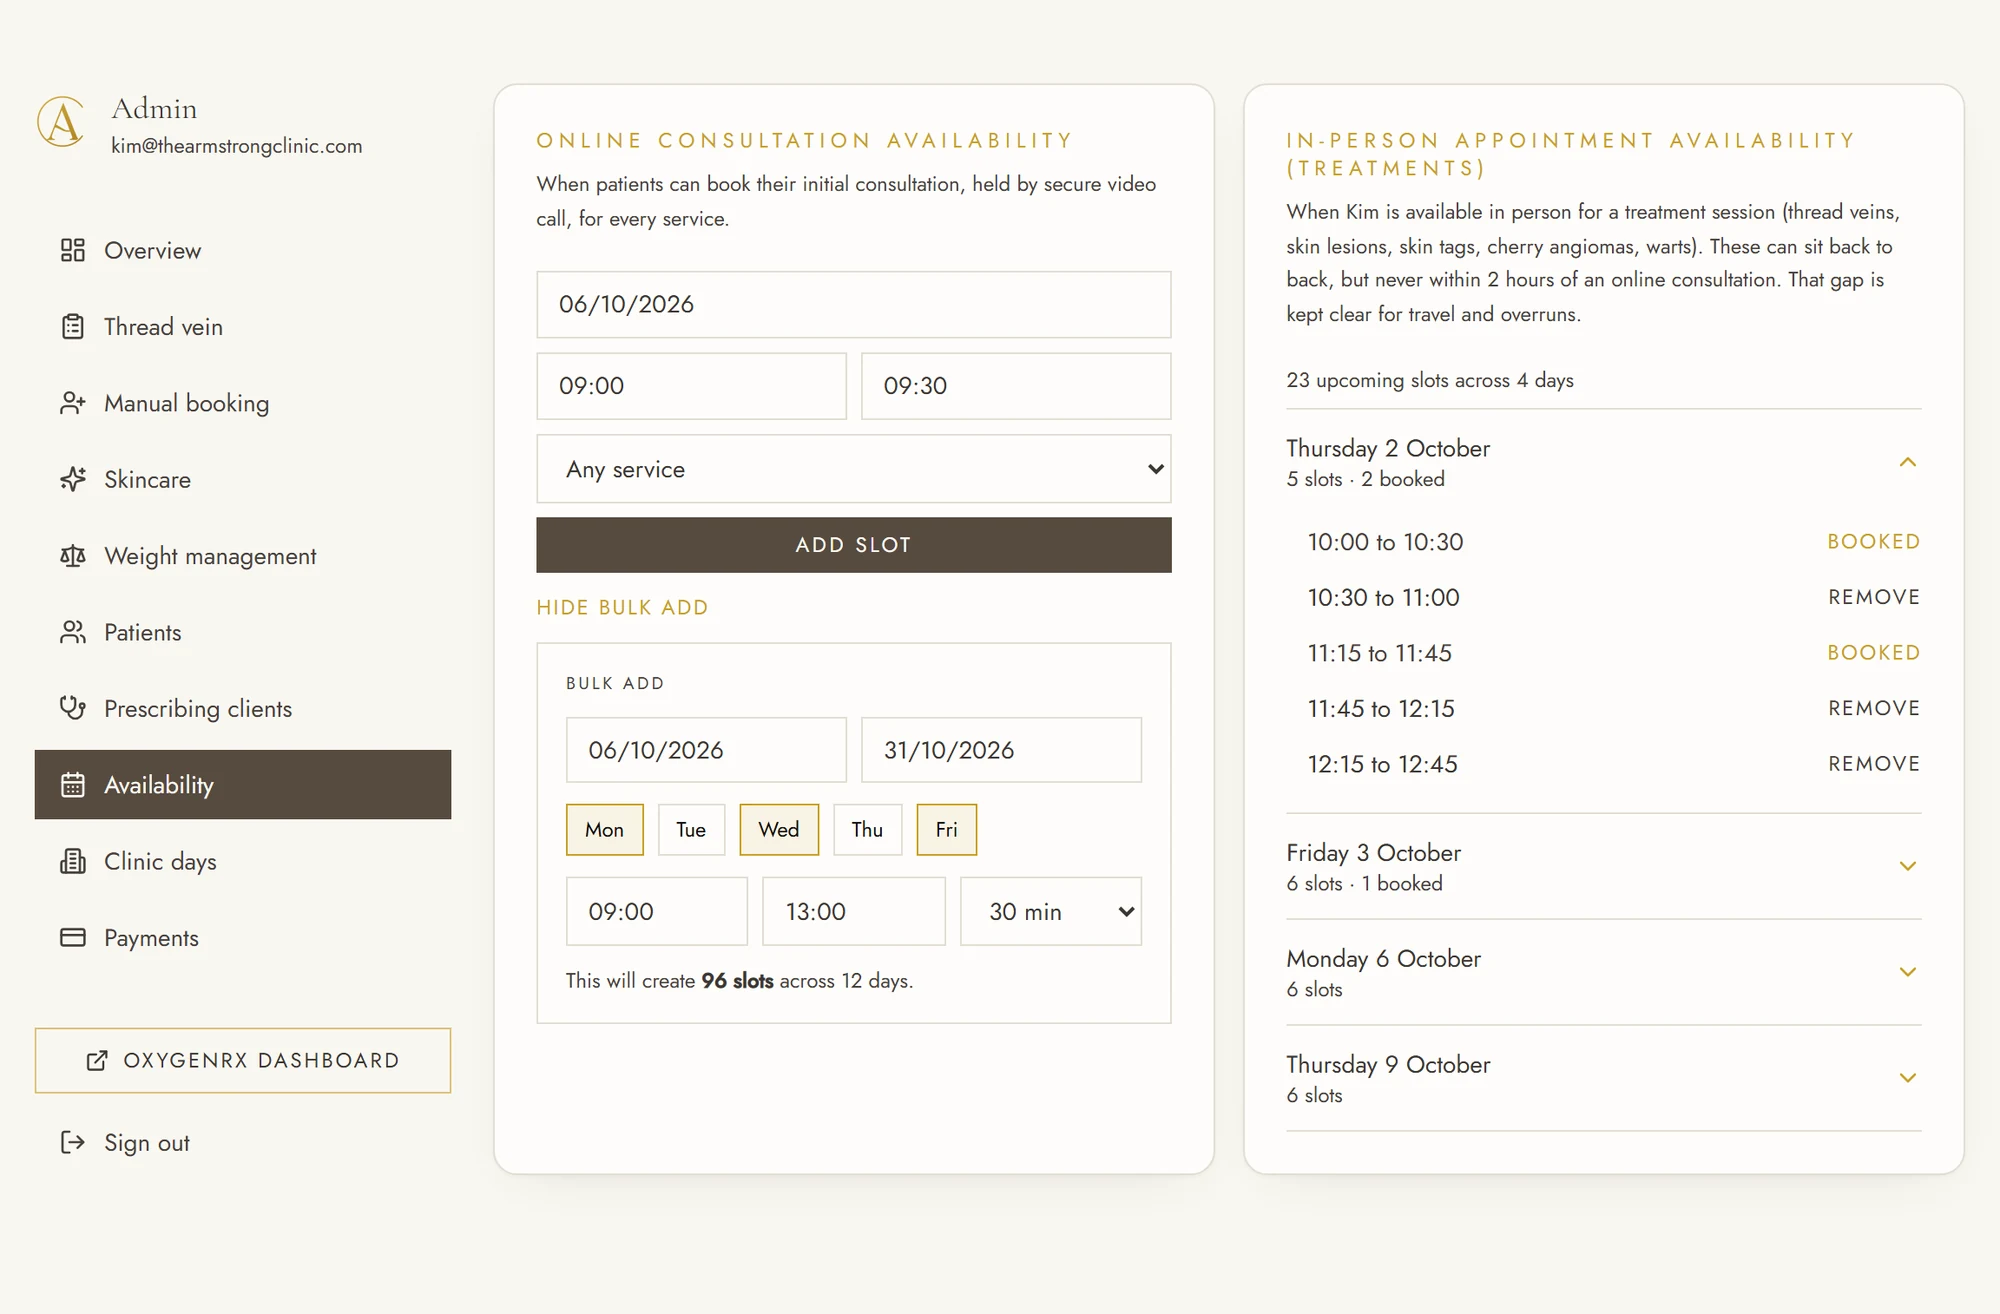Toggle the Wed day chip
The height and width of the screenshot is (1314, 2000).
(x=779, y=829)
